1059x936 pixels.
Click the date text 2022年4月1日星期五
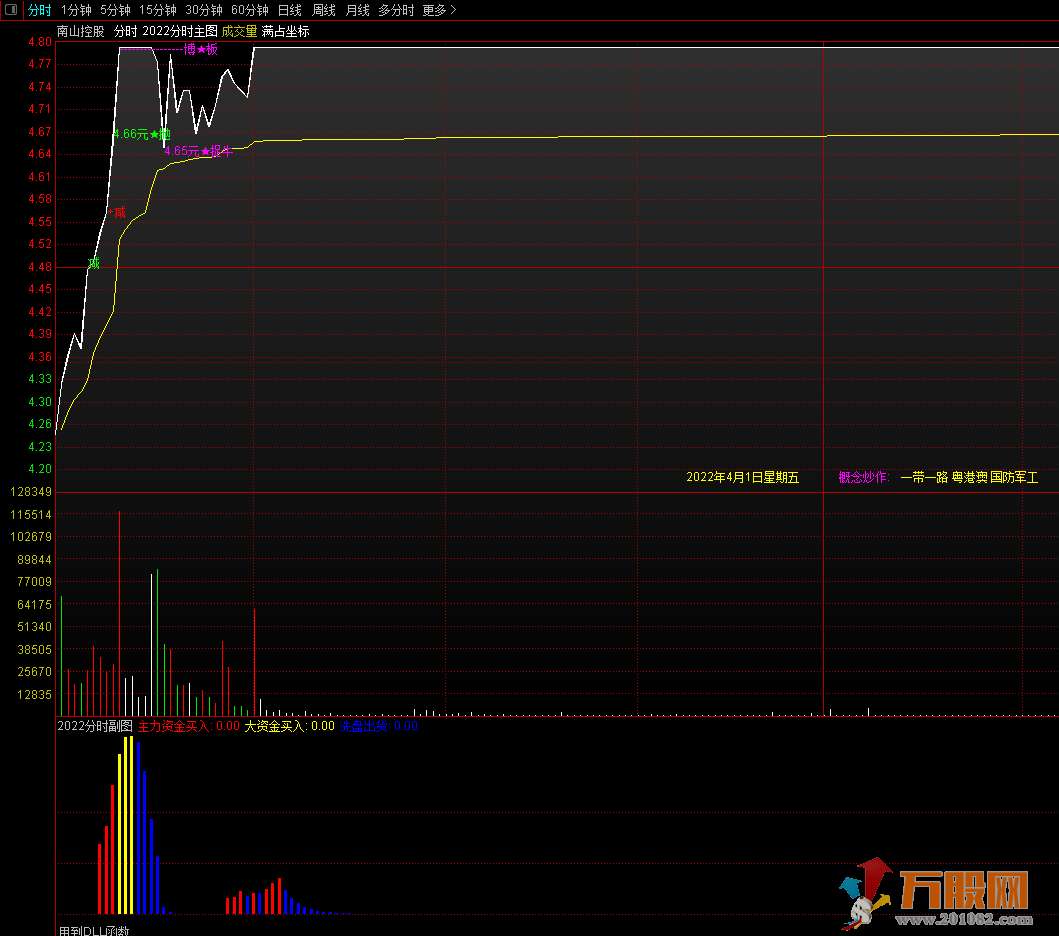click(742, 477)
